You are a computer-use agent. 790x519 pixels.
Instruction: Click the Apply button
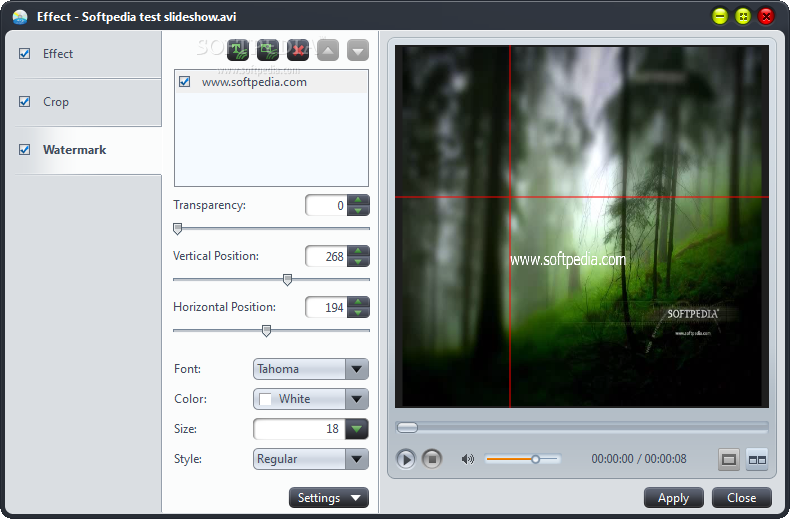click(x=674, y=498)
